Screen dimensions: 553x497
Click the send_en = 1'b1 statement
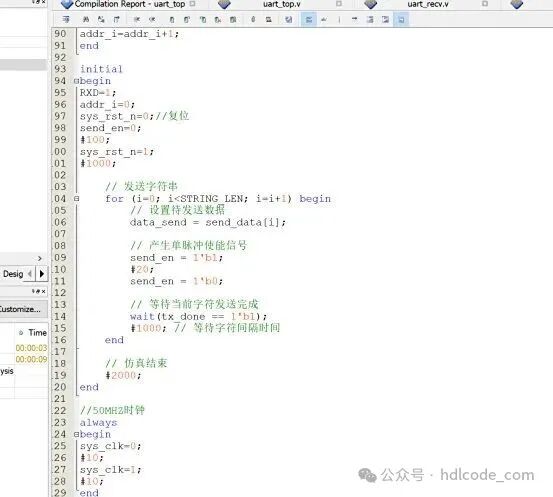[x=176, y=258]
